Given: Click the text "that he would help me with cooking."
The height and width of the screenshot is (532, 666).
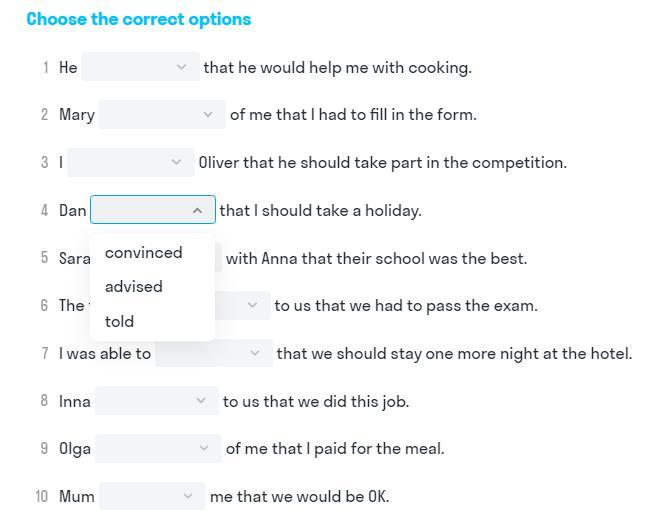Looking at the screenshot, I should pos(337,67).
